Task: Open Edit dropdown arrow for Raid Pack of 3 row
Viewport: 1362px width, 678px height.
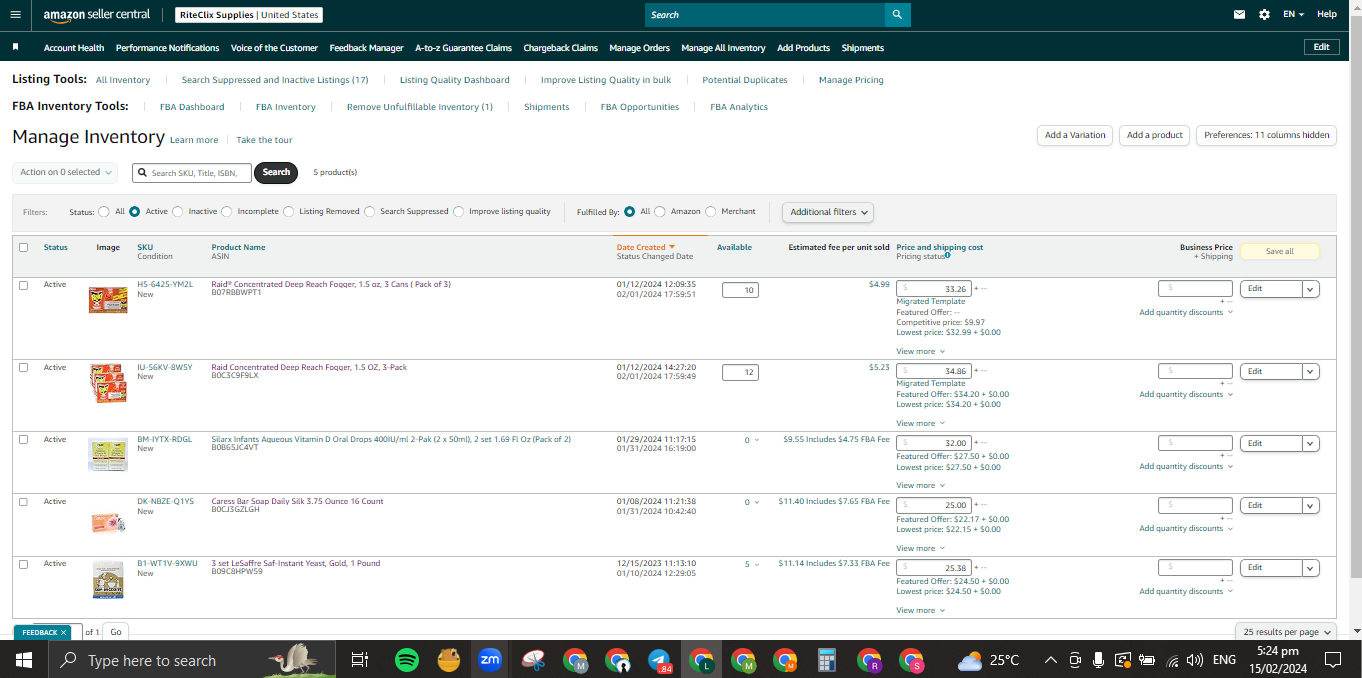Action: coord(1310,288)
